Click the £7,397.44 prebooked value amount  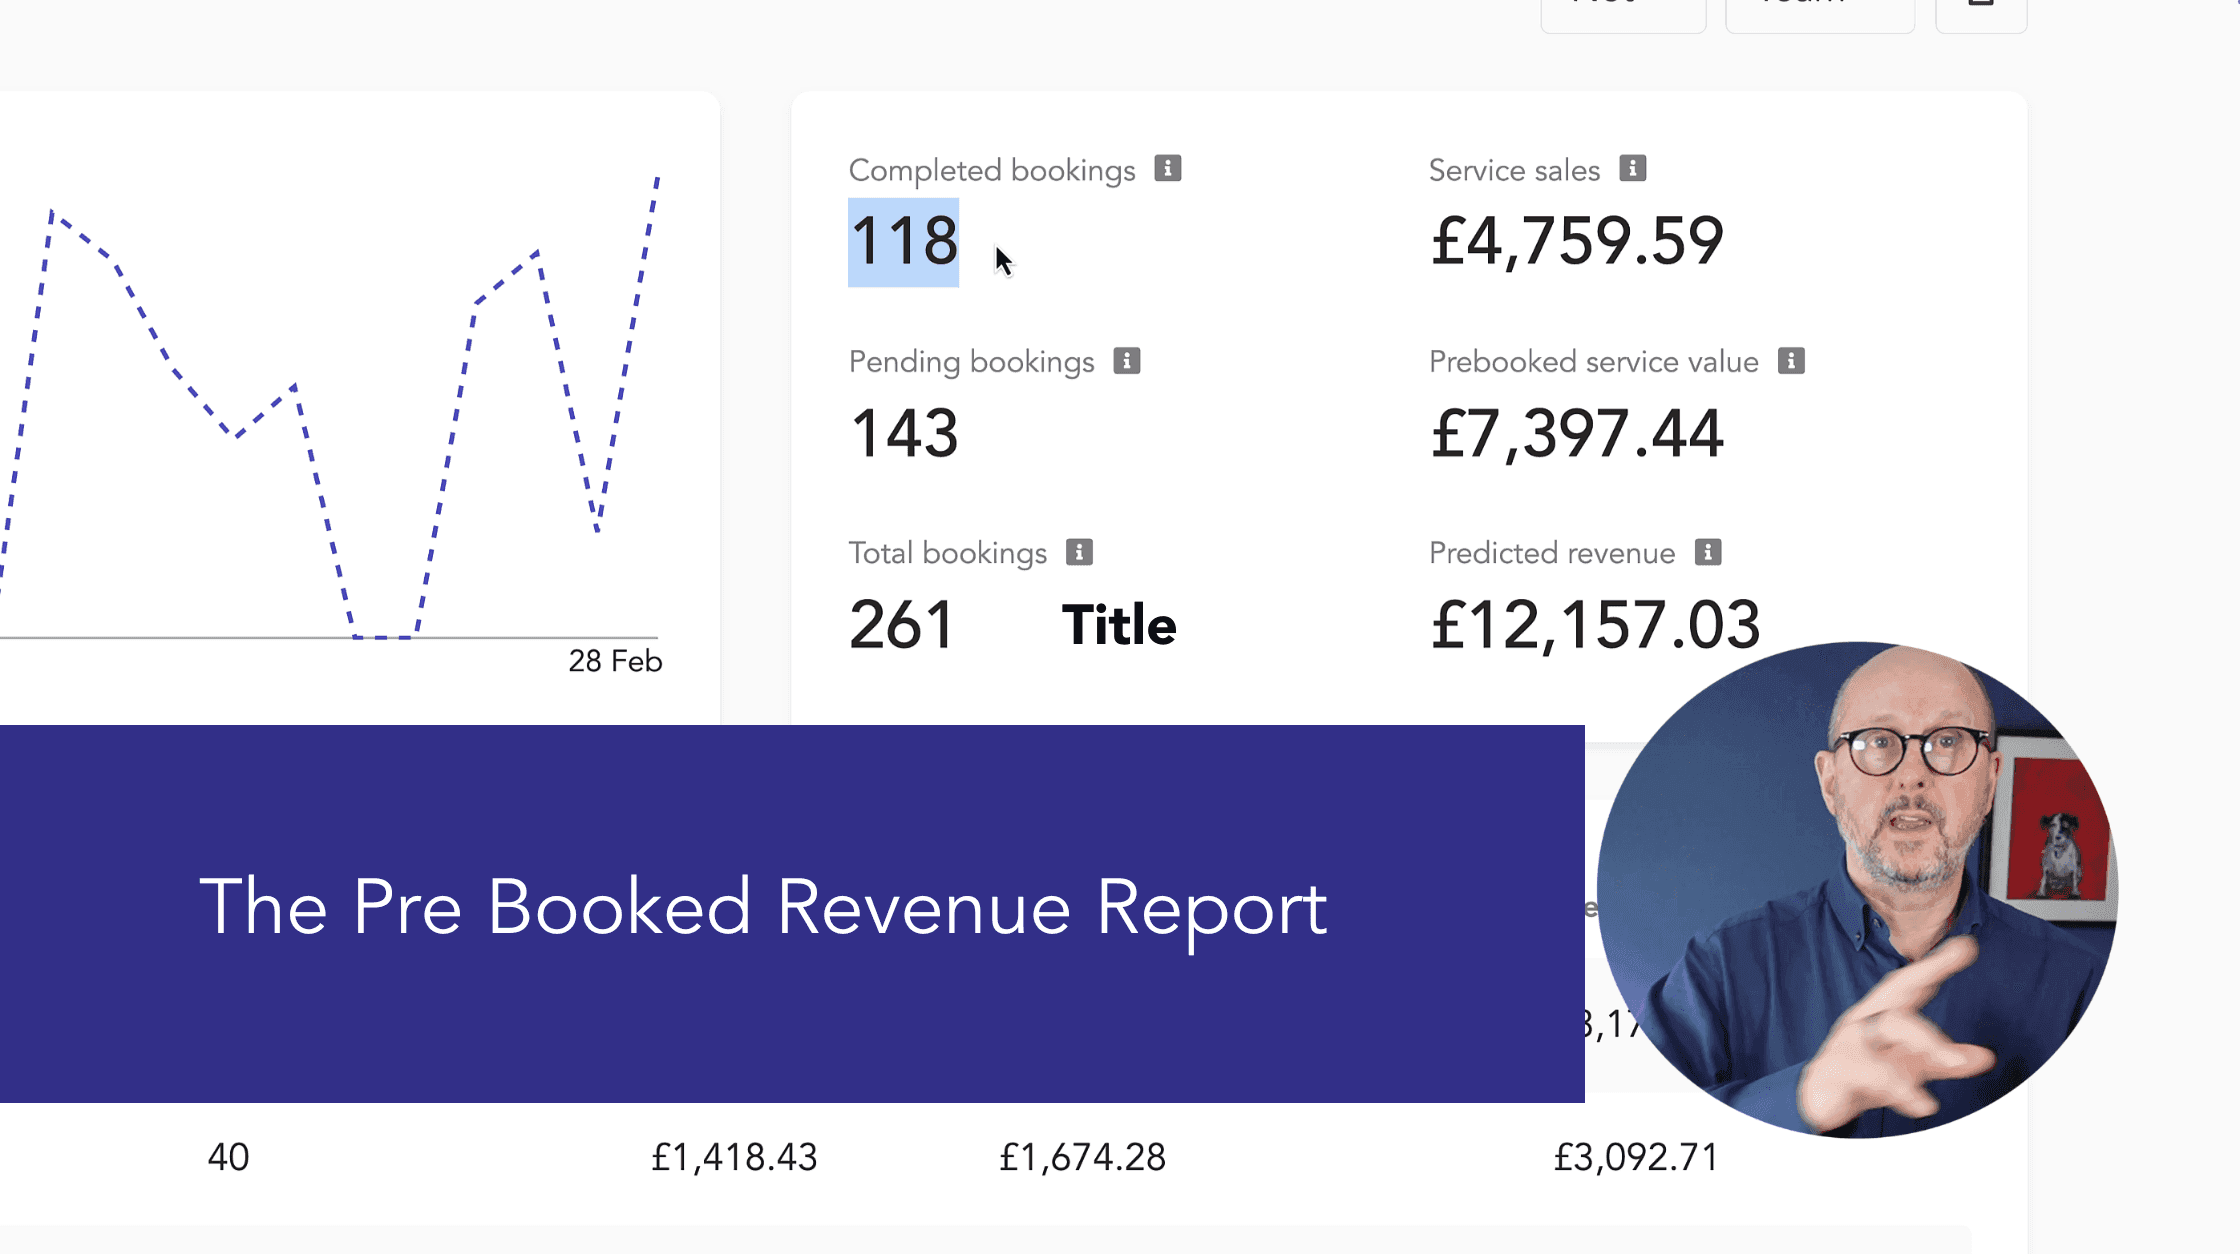(1576, 434)
